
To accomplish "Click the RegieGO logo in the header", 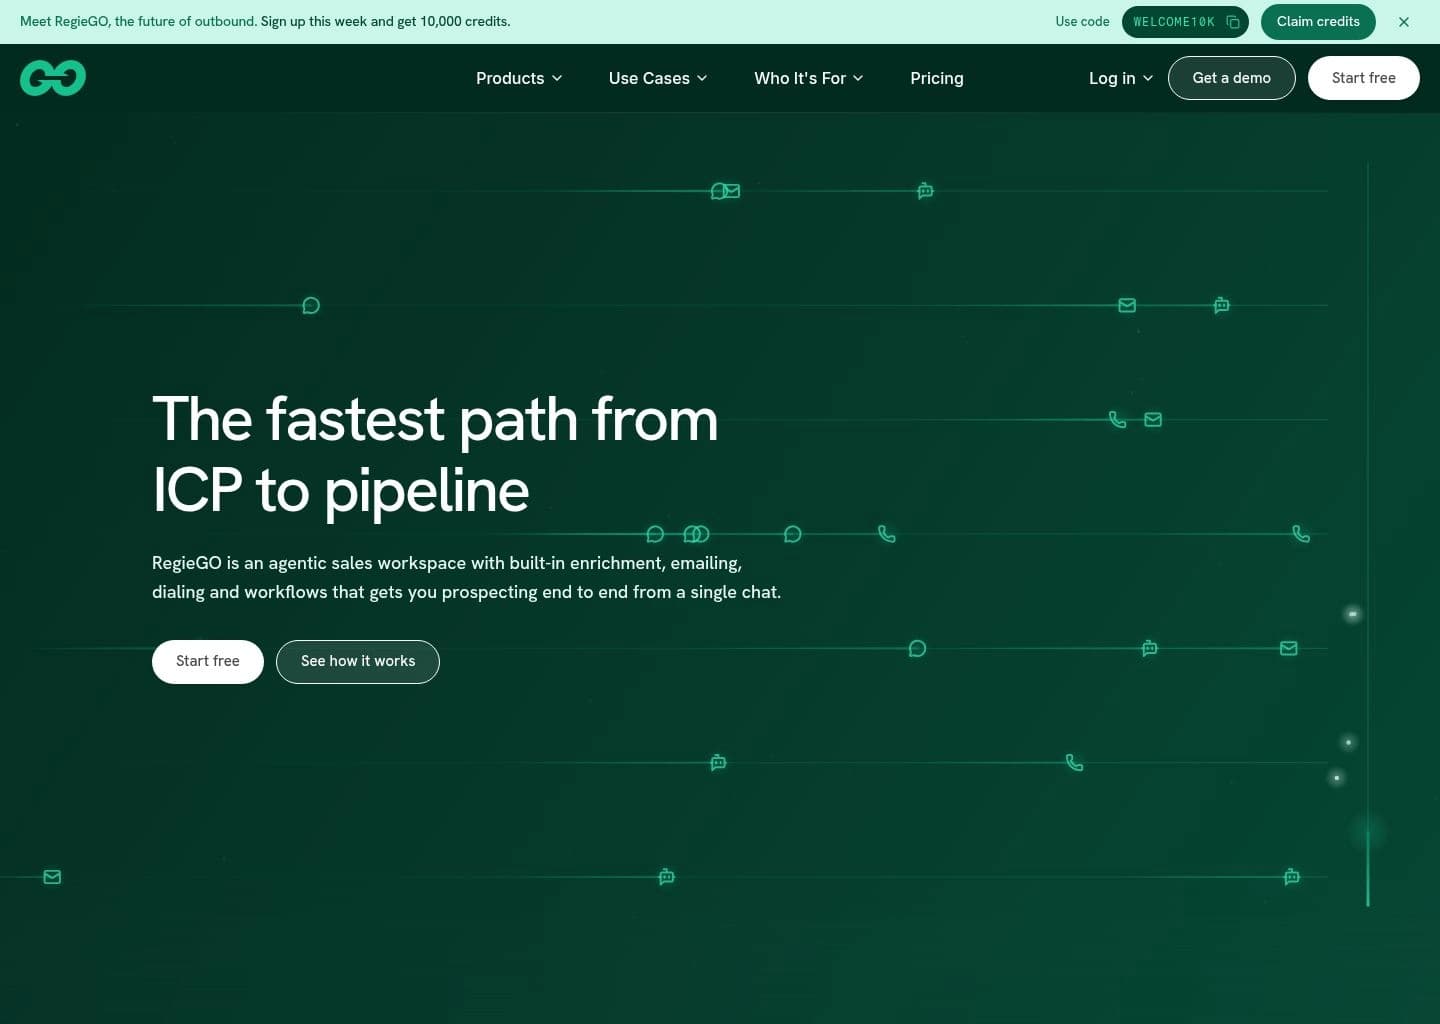I will coord(53,78).
